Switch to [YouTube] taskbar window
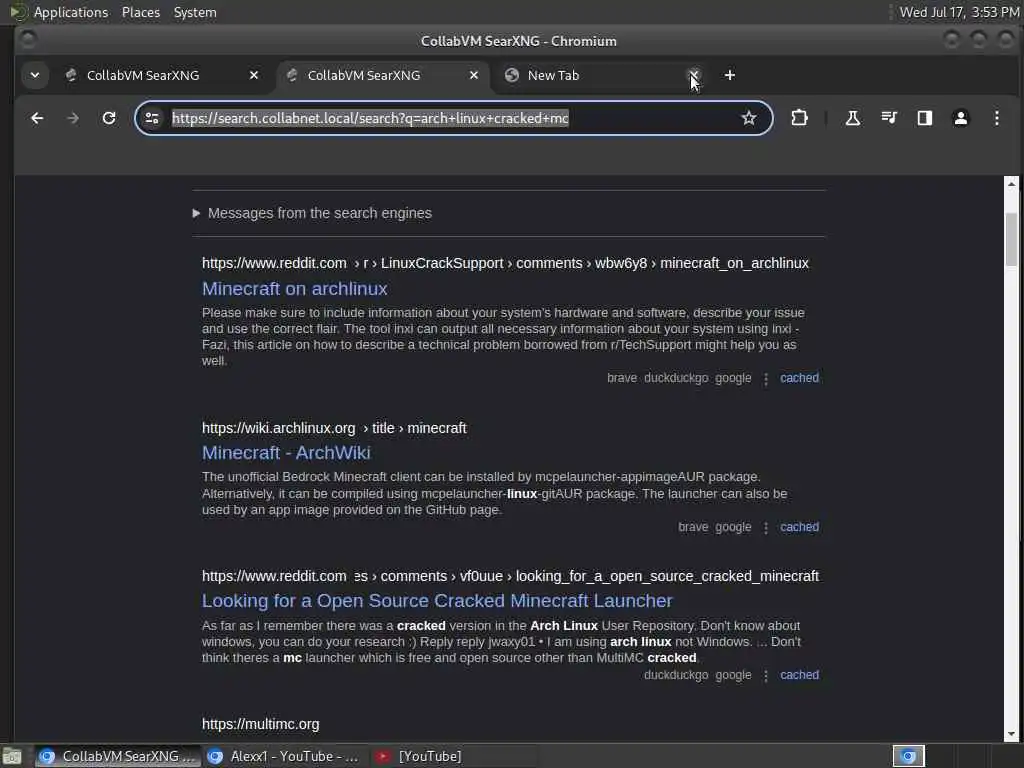This screenshot has width=1024, height=768. [x=454, y=756]
